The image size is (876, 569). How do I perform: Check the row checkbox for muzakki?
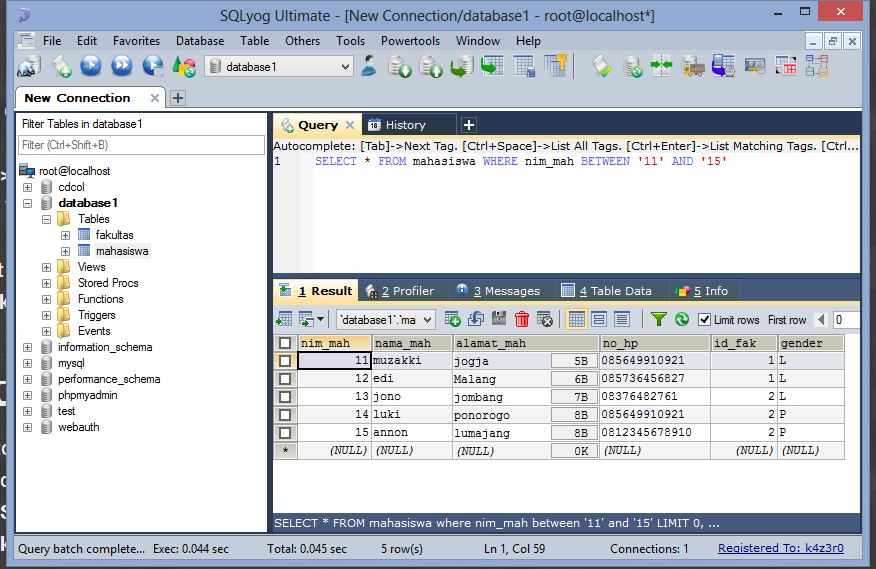click(285, 361)
